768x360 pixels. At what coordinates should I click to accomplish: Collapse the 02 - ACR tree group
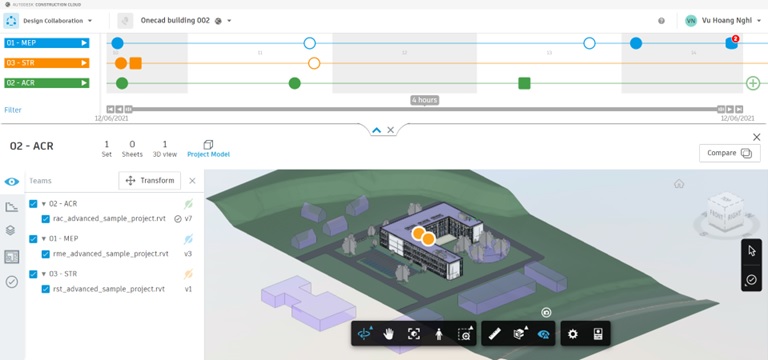tap(44, 204)
